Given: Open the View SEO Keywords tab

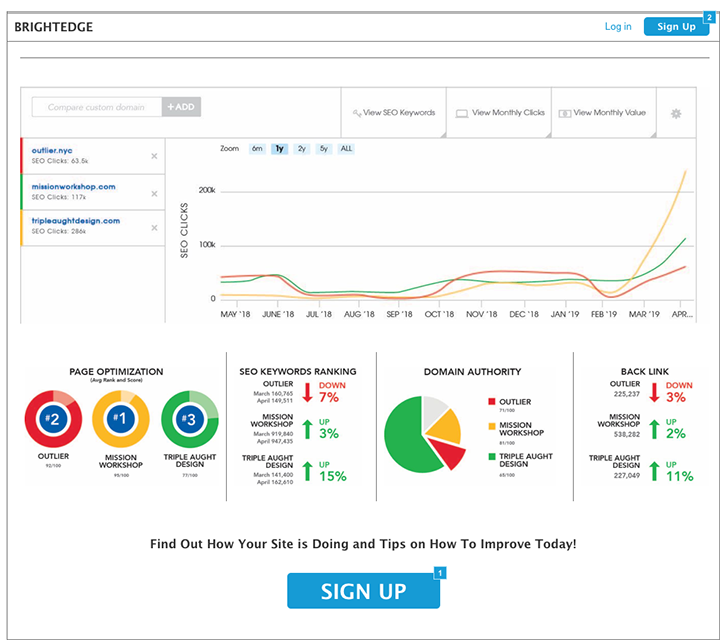Looking at the screenshot, I should pos(394,113).
